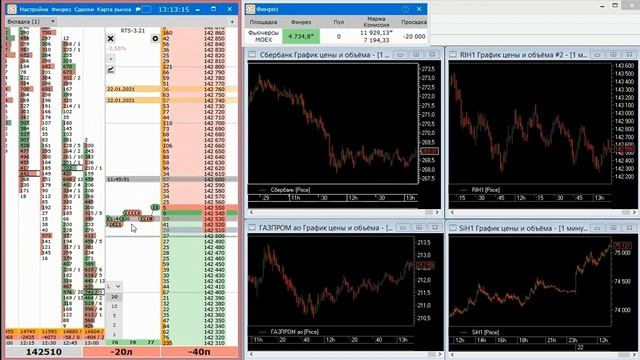
Task: Maximize the Сбербанк chart window
Action: (416, 55)
